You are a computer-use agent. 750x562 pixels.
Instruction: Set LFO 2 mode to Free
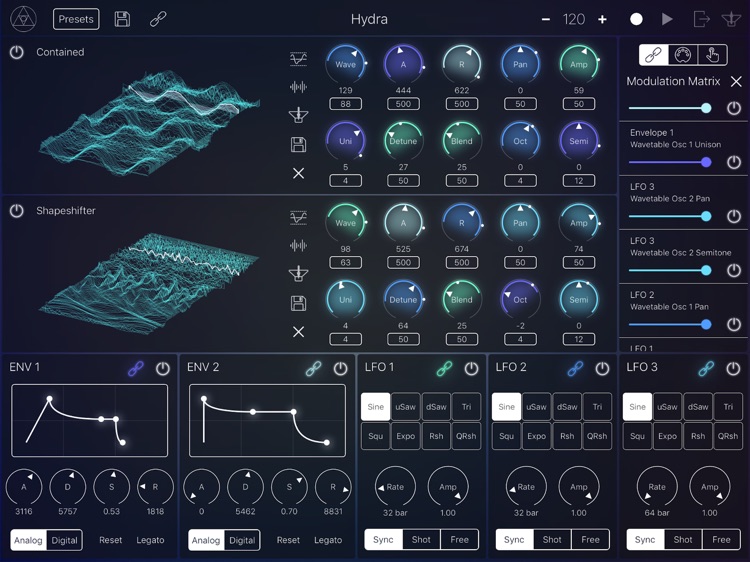click(x=590, y=540)
